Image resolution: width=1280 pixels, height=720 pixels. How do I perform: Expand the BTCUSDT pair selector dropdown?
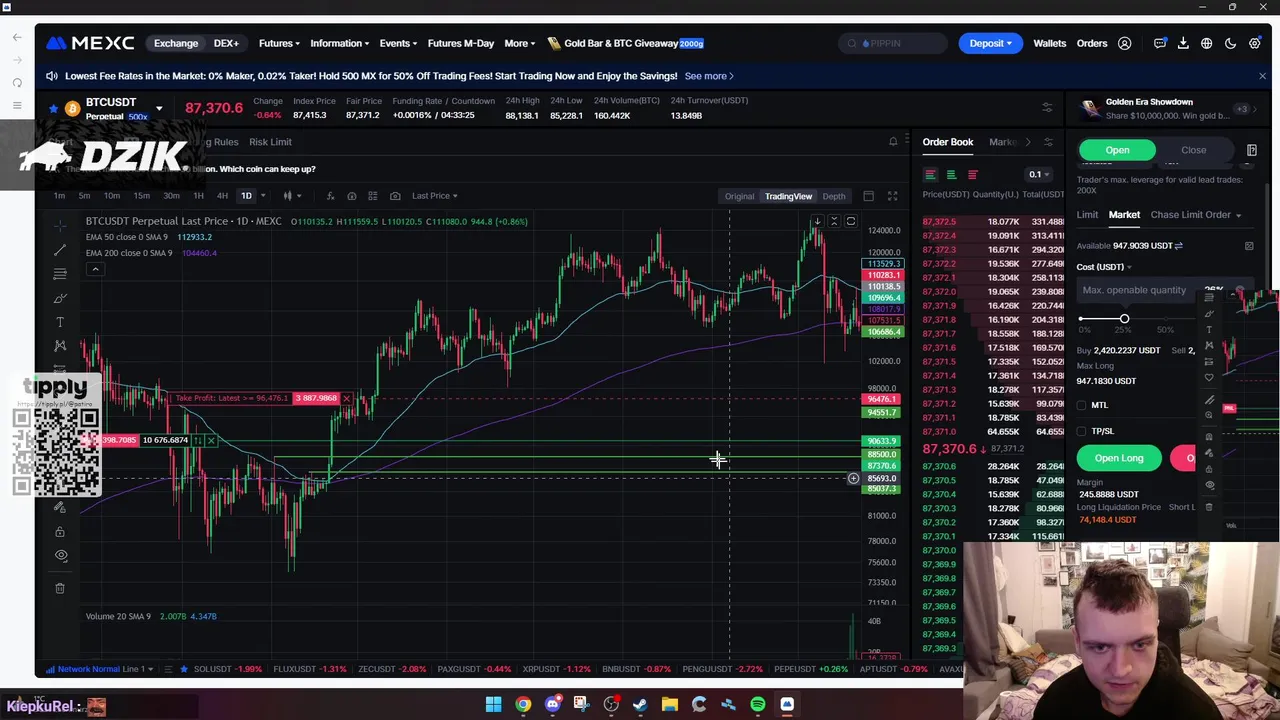[158, 108]
